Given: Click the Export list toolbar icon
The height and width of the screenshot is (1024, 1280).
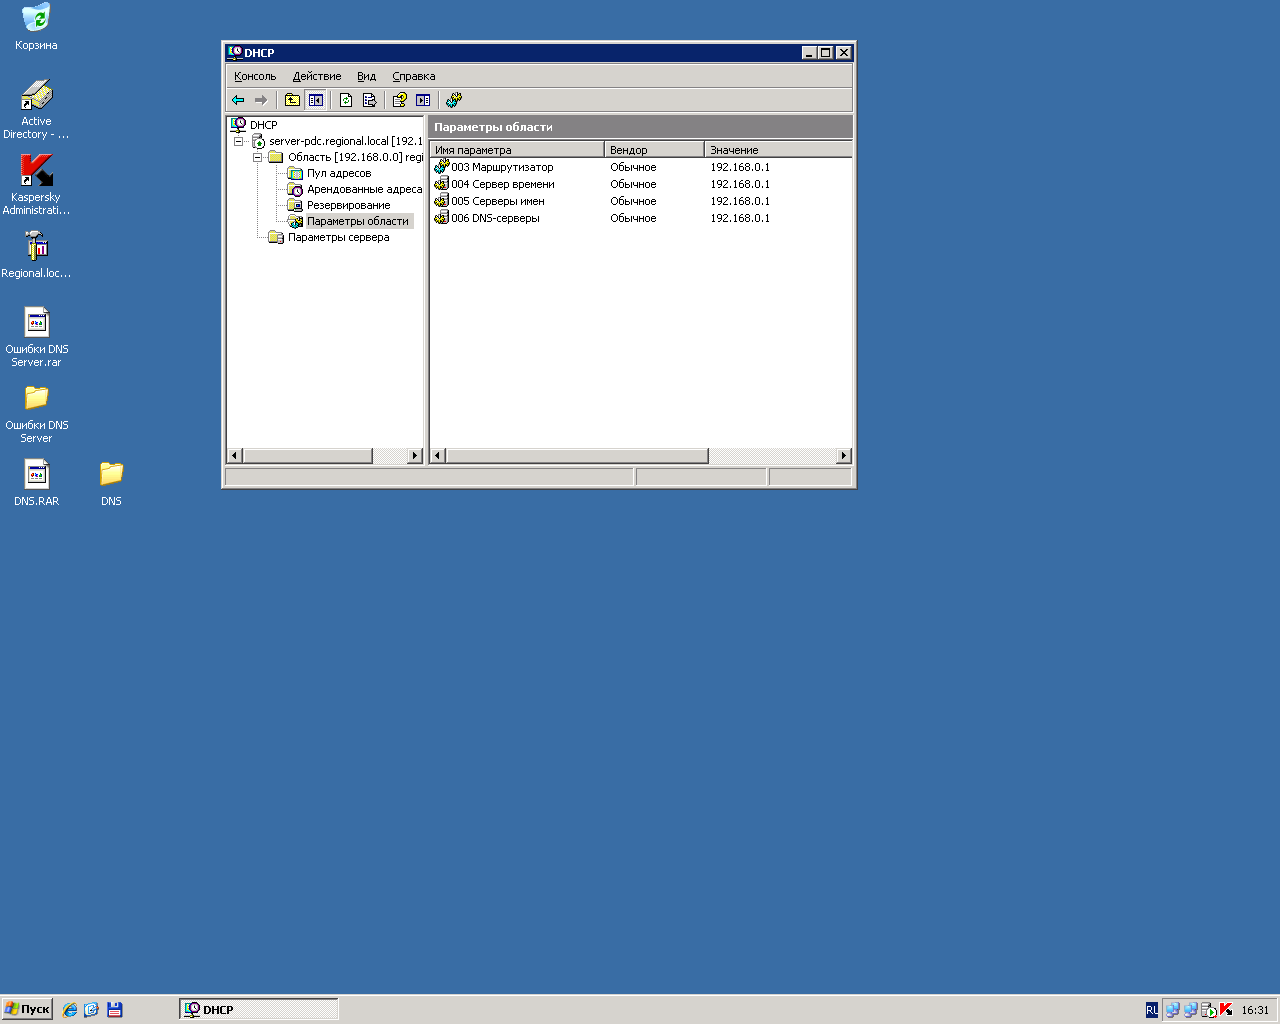Looking at the screenshot, I should [x=369, y=100].
